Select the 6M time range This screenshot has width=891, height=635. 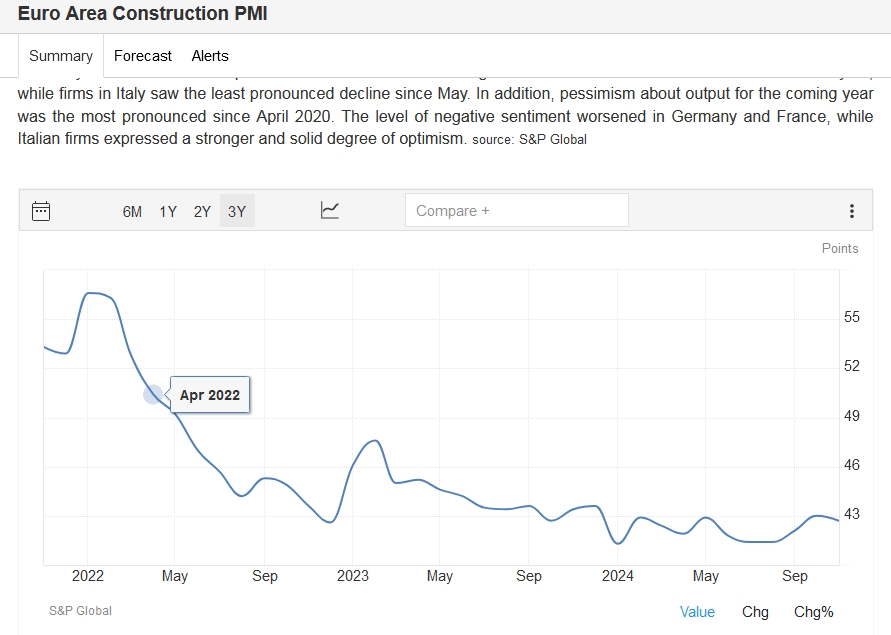[132, 211]
